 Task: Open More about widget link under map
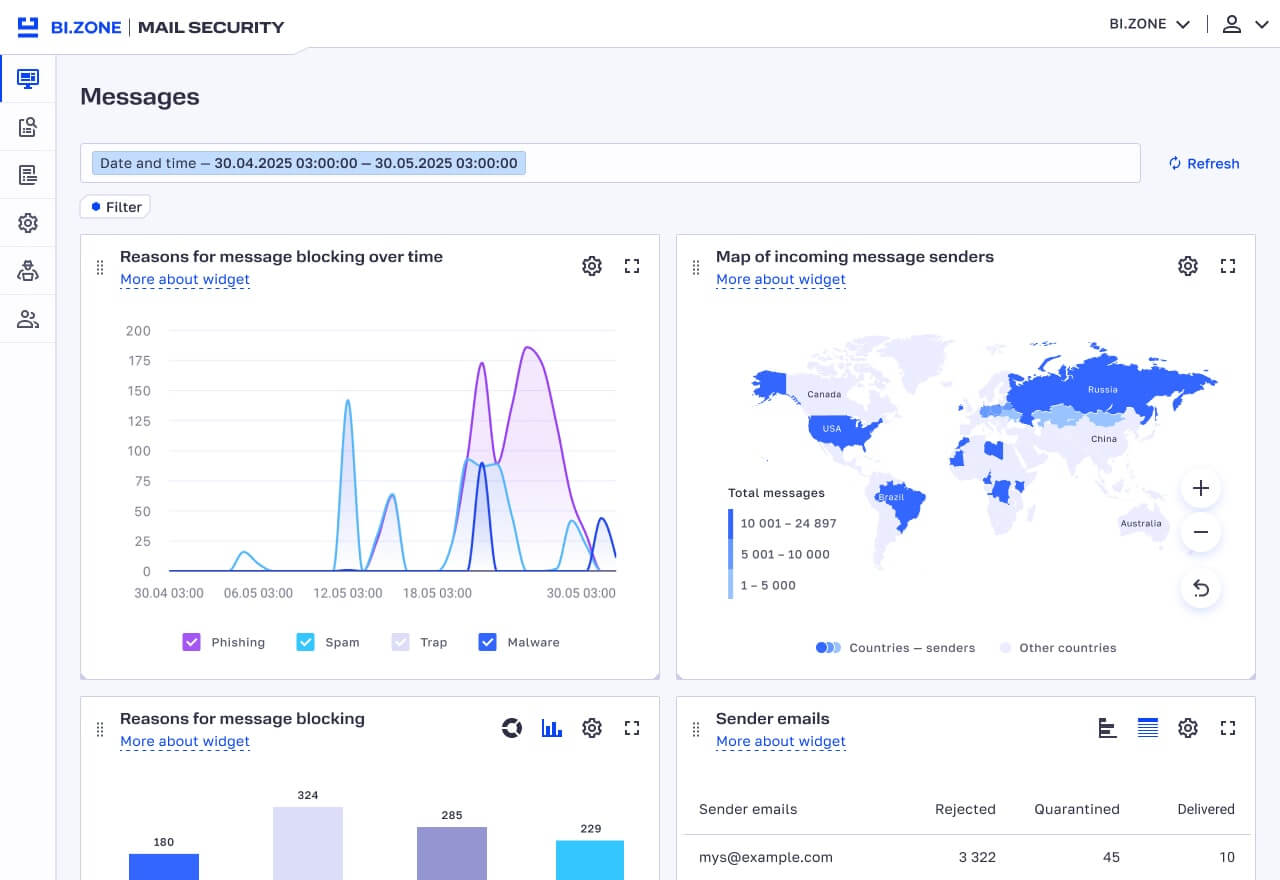pyautogui.click(x=780, y=279)
